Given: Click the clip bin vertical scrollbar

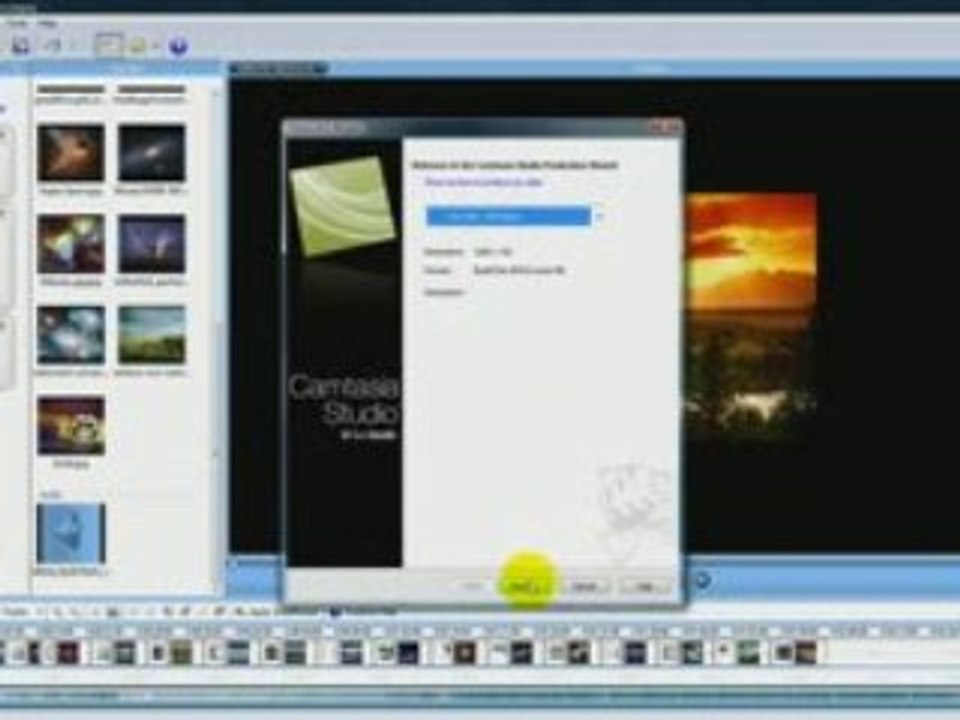Looking at the screenshot, I should 215,337.
